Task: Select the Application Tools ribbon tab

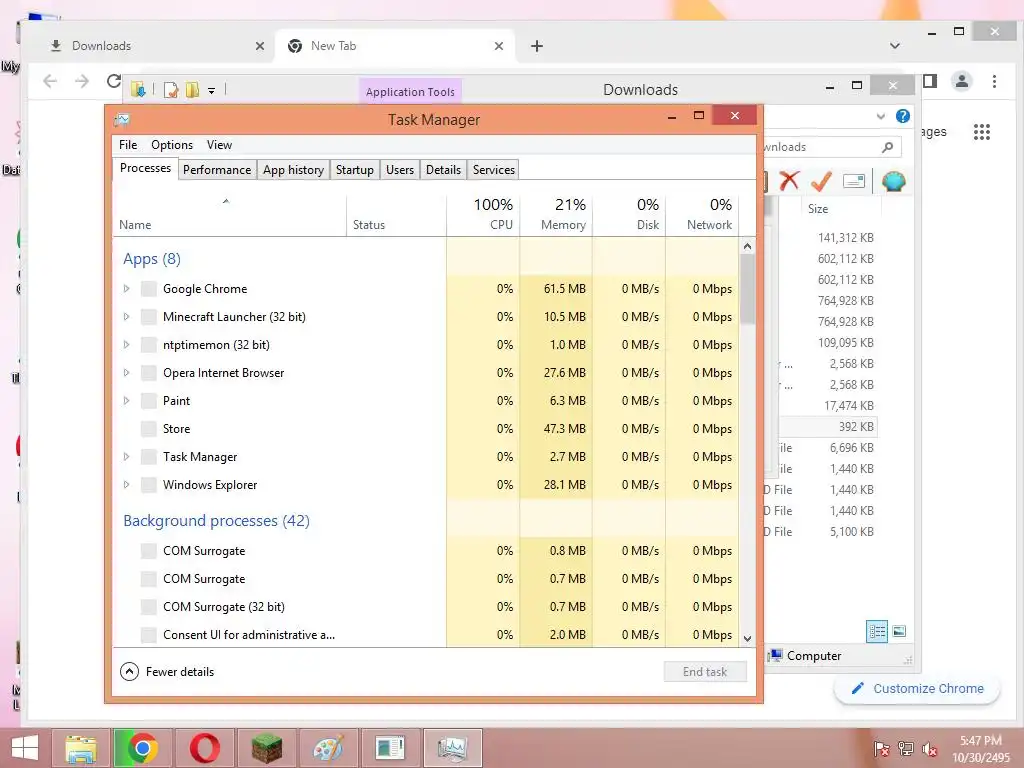Action: [x=410, y=91]
